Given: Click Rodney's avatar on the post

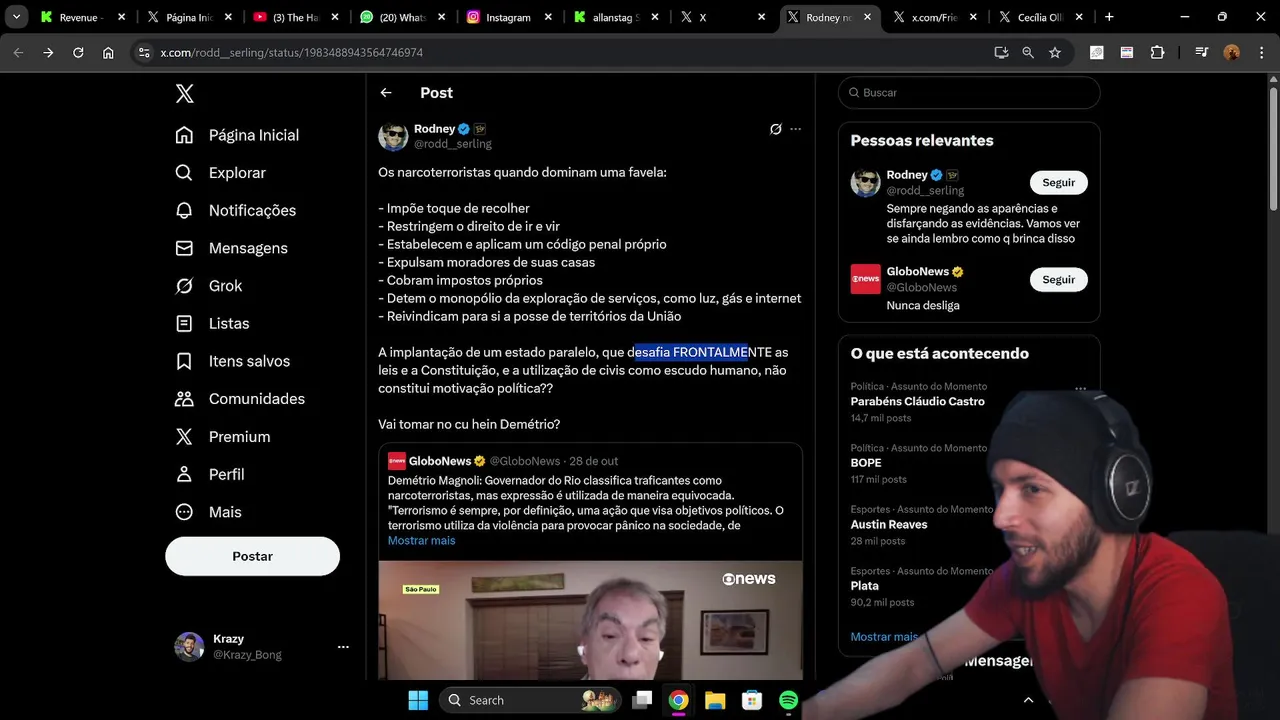Looking at the screenshot, I should (x=393, y=136).
